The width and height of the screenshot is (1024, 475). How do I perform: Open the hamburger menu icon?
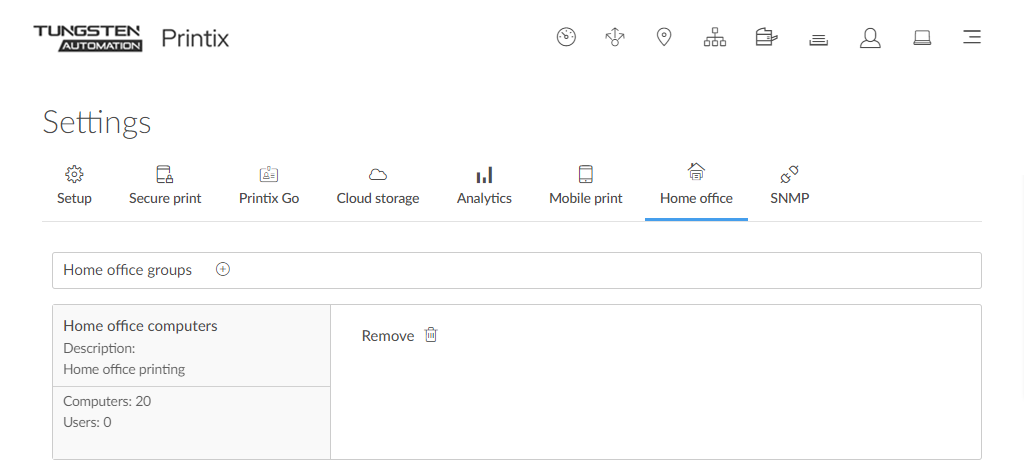[x=971, y=38]
